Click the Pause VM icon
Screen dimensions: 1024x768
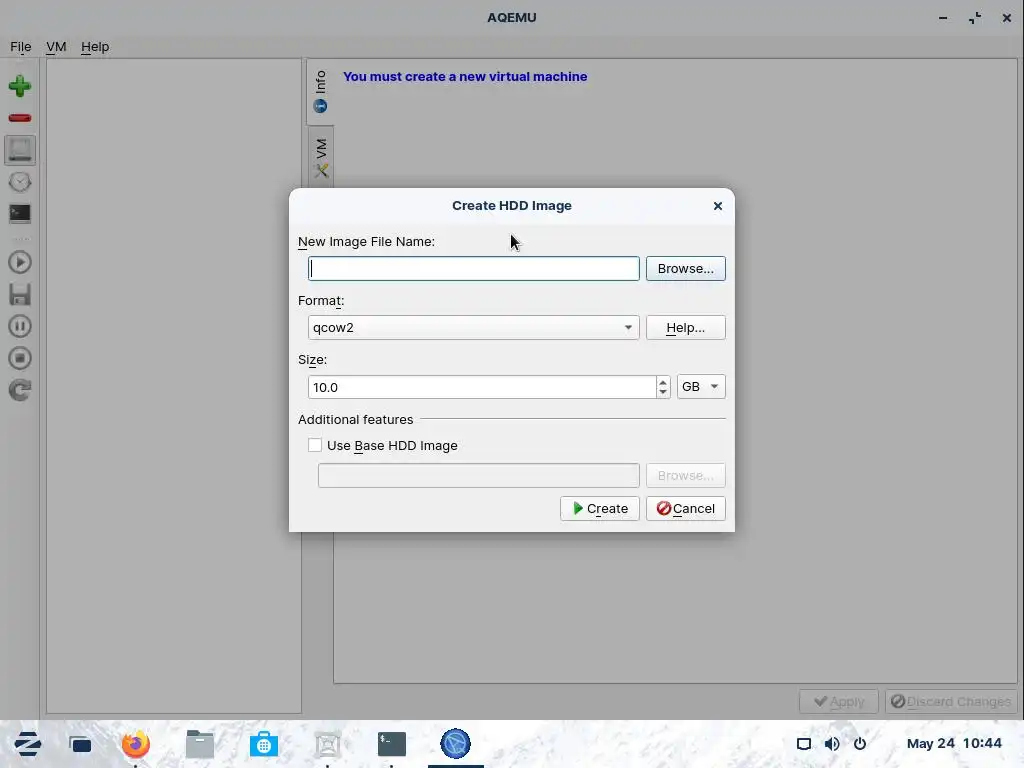click(20, 327)
